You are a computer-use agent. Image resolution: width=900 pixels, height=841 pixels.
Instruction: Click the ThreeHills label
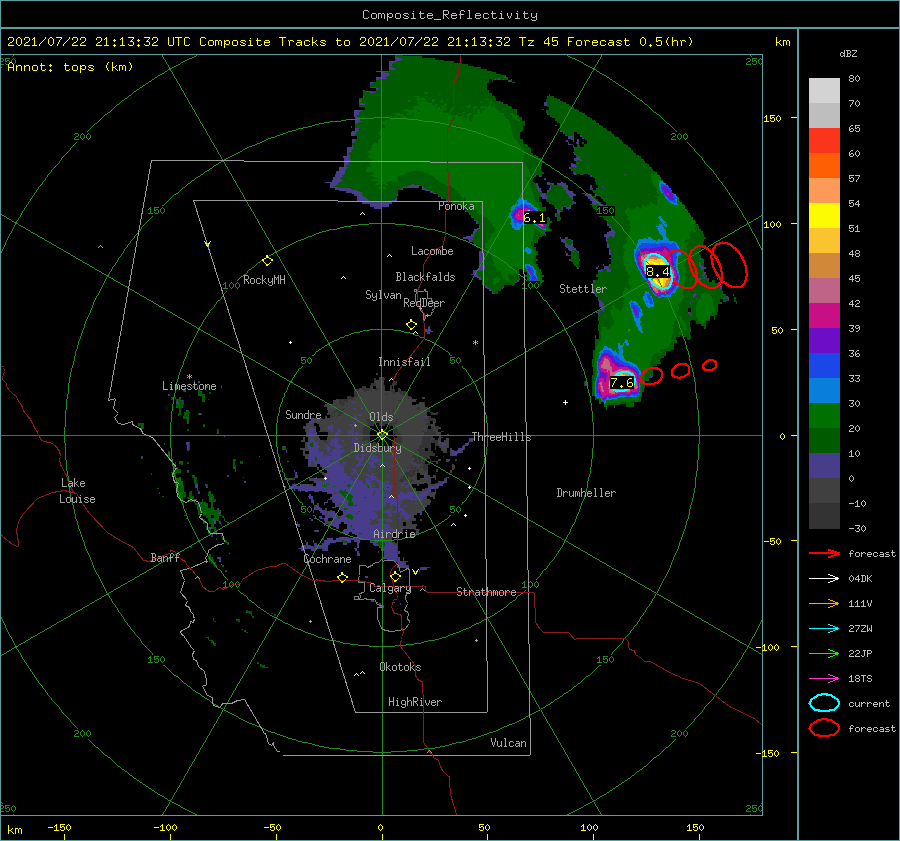pos(501,437)
